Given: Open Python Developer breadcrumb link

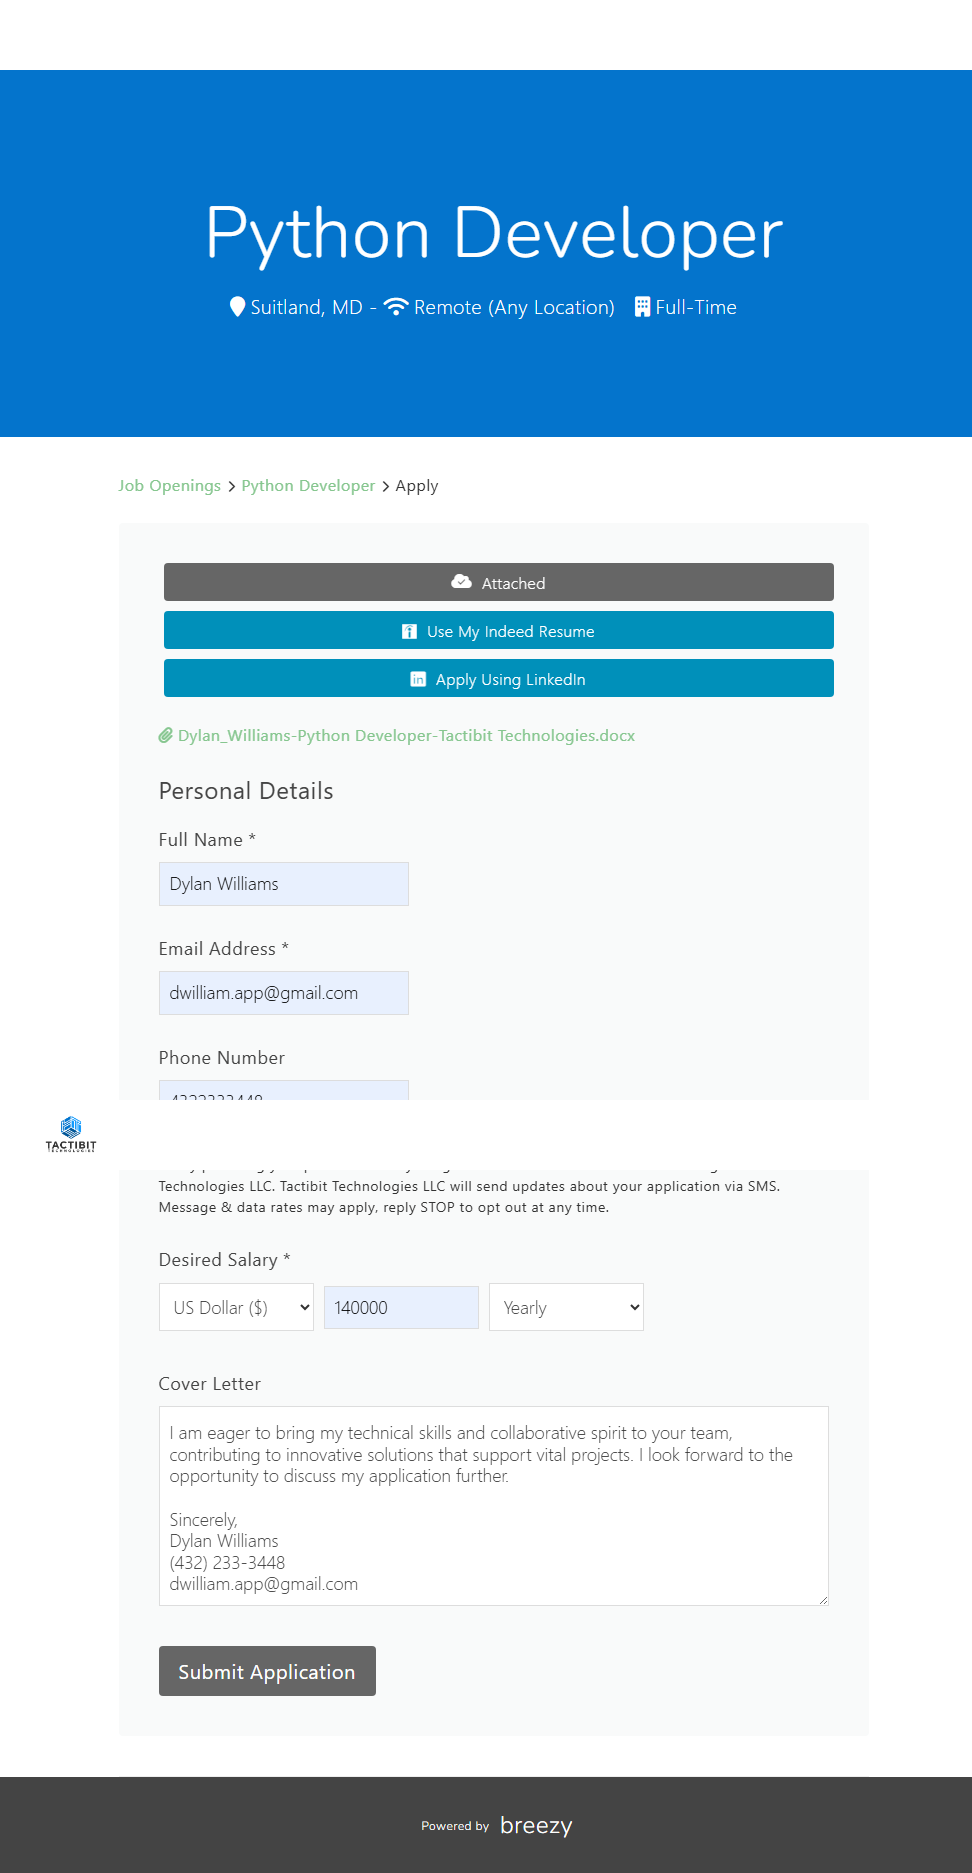Looking at the screenshot, I should [x=308, y=485].
